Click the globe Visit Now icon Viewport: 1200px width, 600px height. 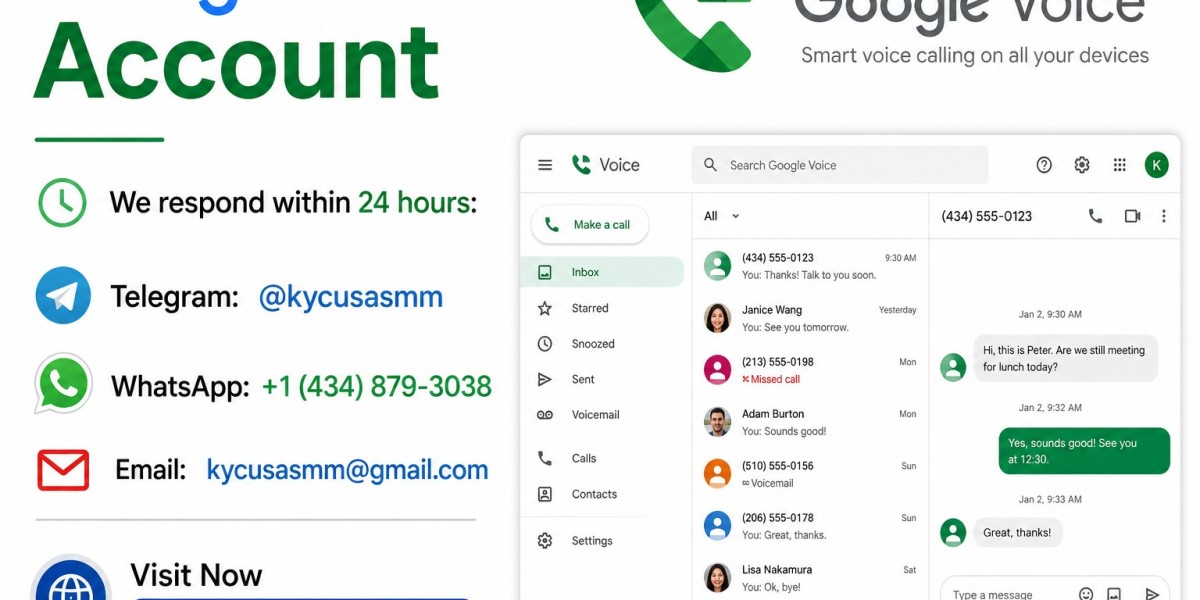pos(71,580)
